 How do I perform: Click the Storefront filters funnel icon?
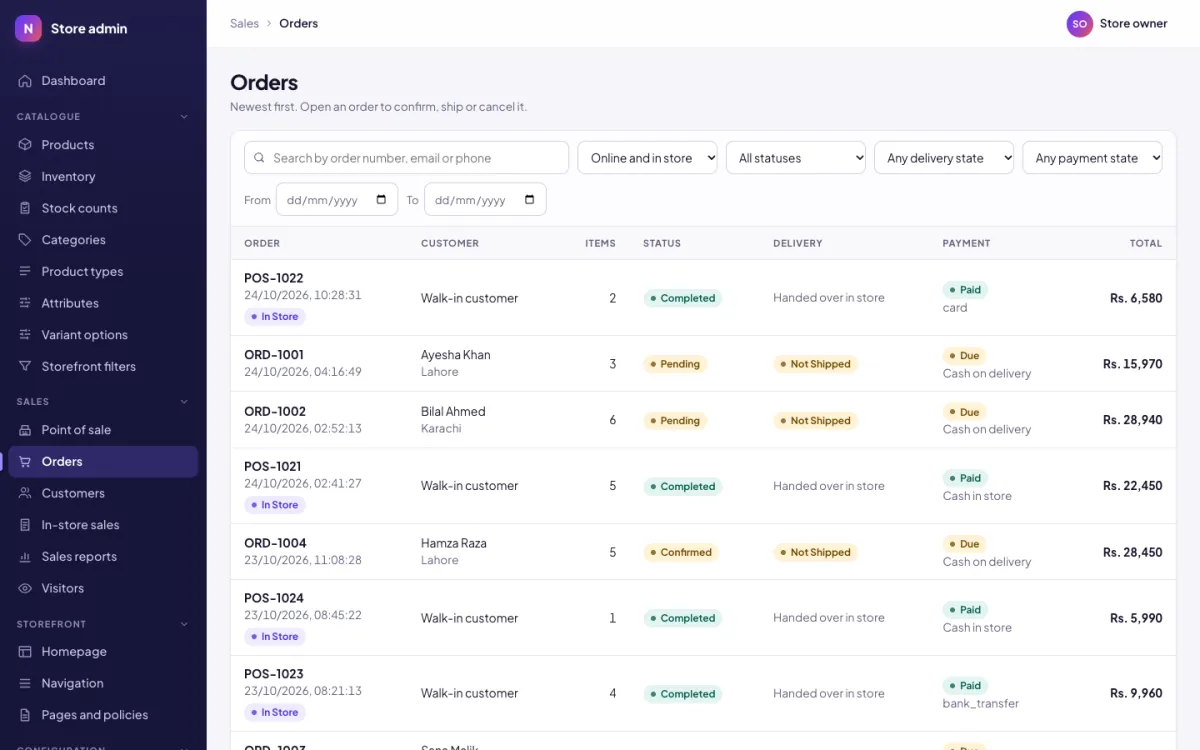25,366
